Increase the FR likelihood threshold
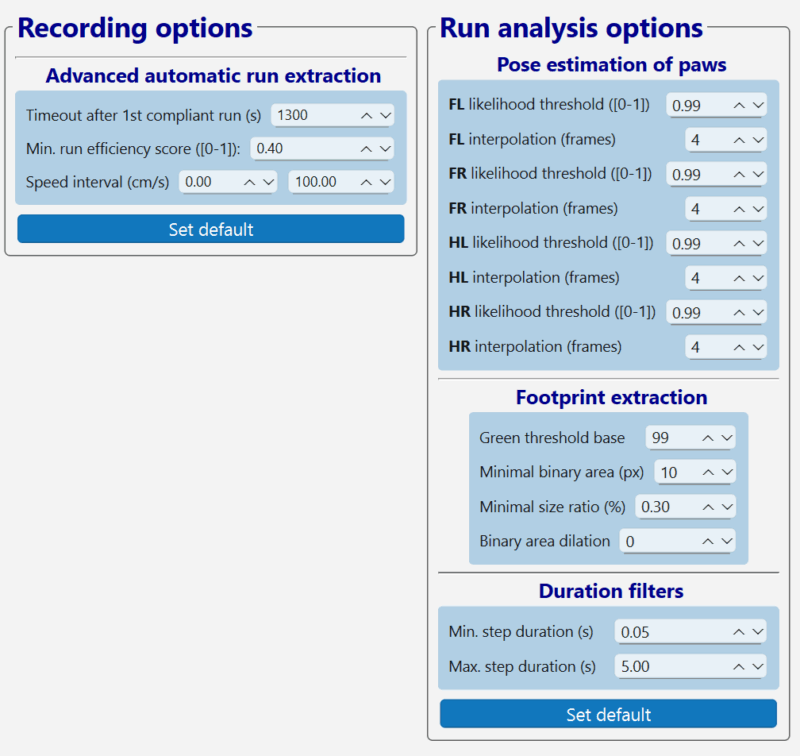800x756 pixels. click(x=739, y=174)
